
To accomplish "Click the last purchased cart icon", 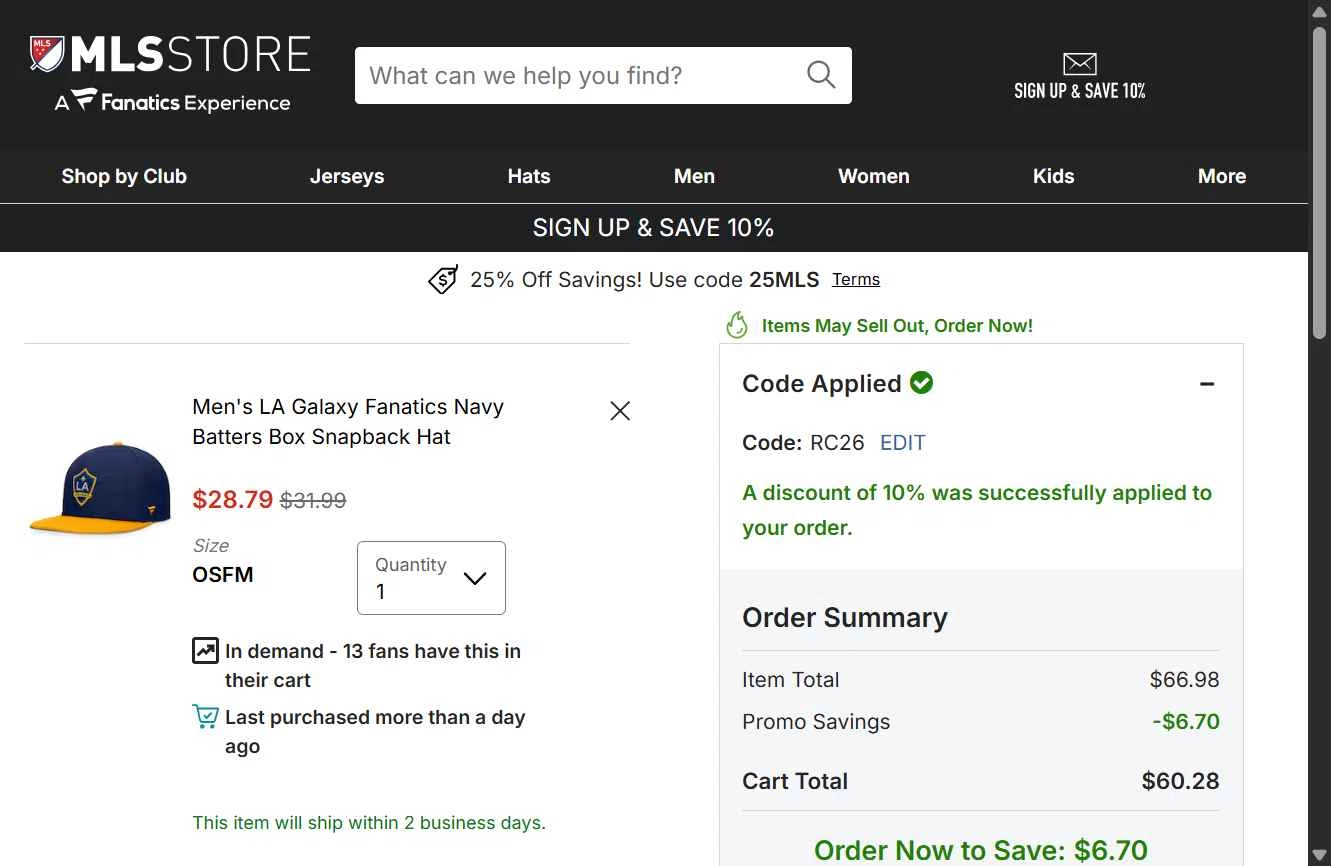I will [205, 717].
